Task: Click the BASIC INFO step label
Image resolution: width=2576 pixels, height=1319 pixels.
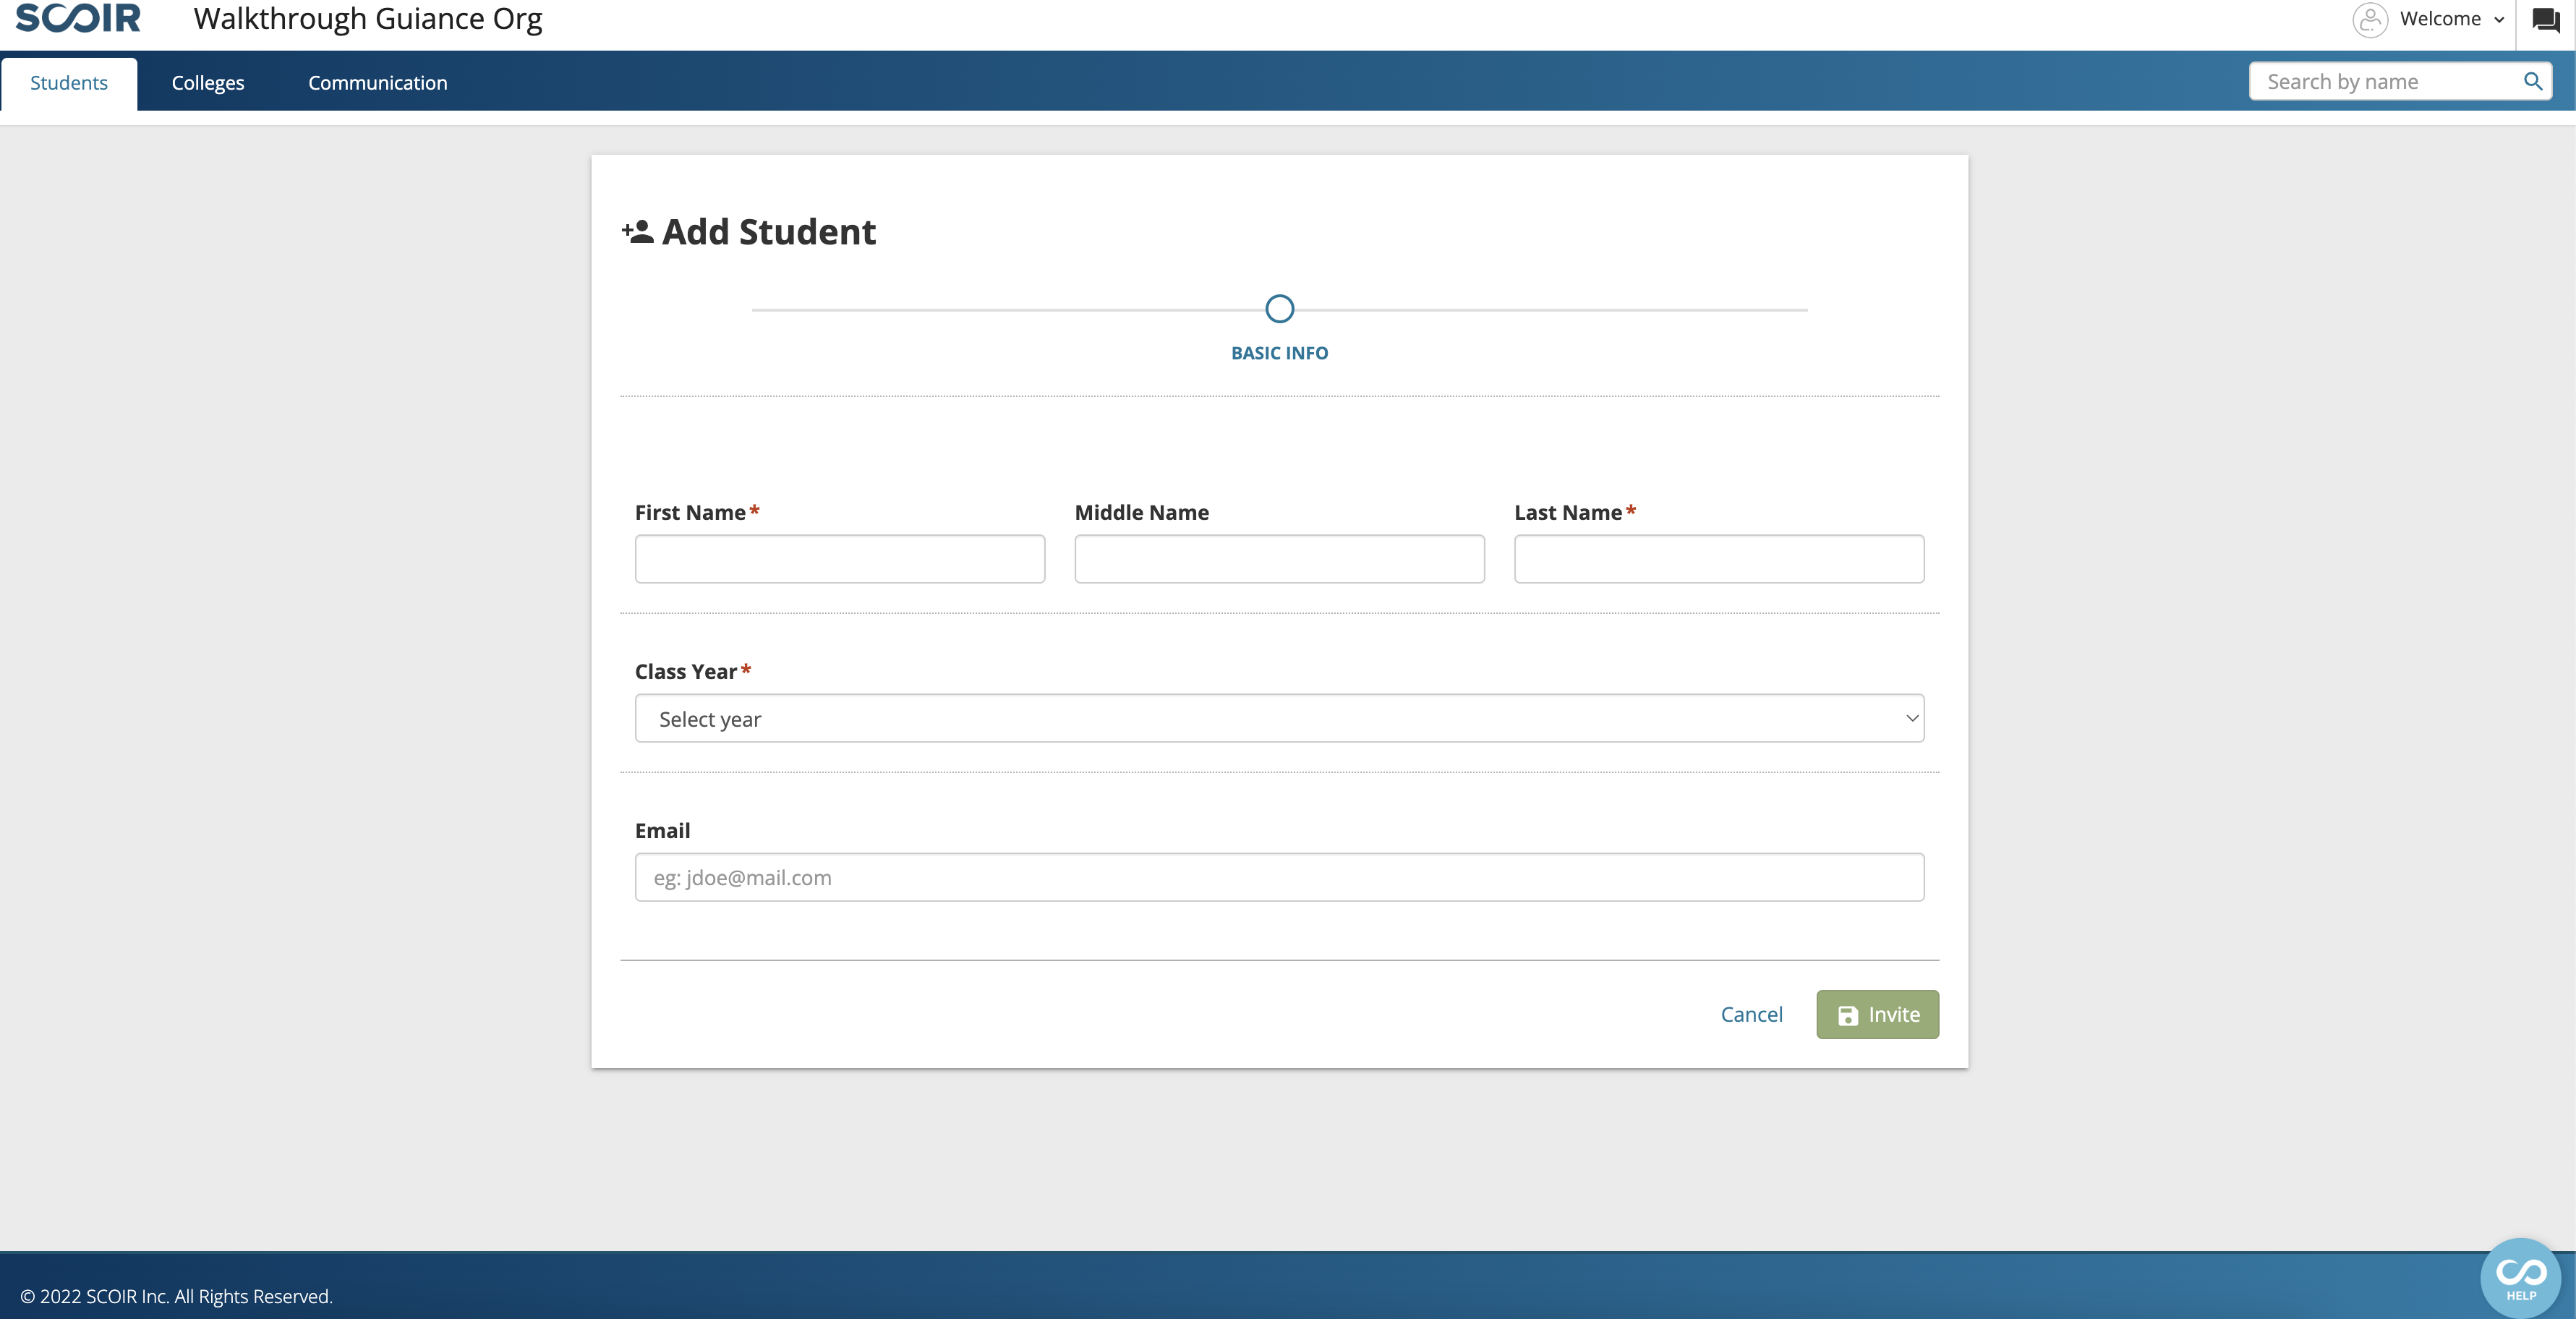Action: click(1279, 353)
